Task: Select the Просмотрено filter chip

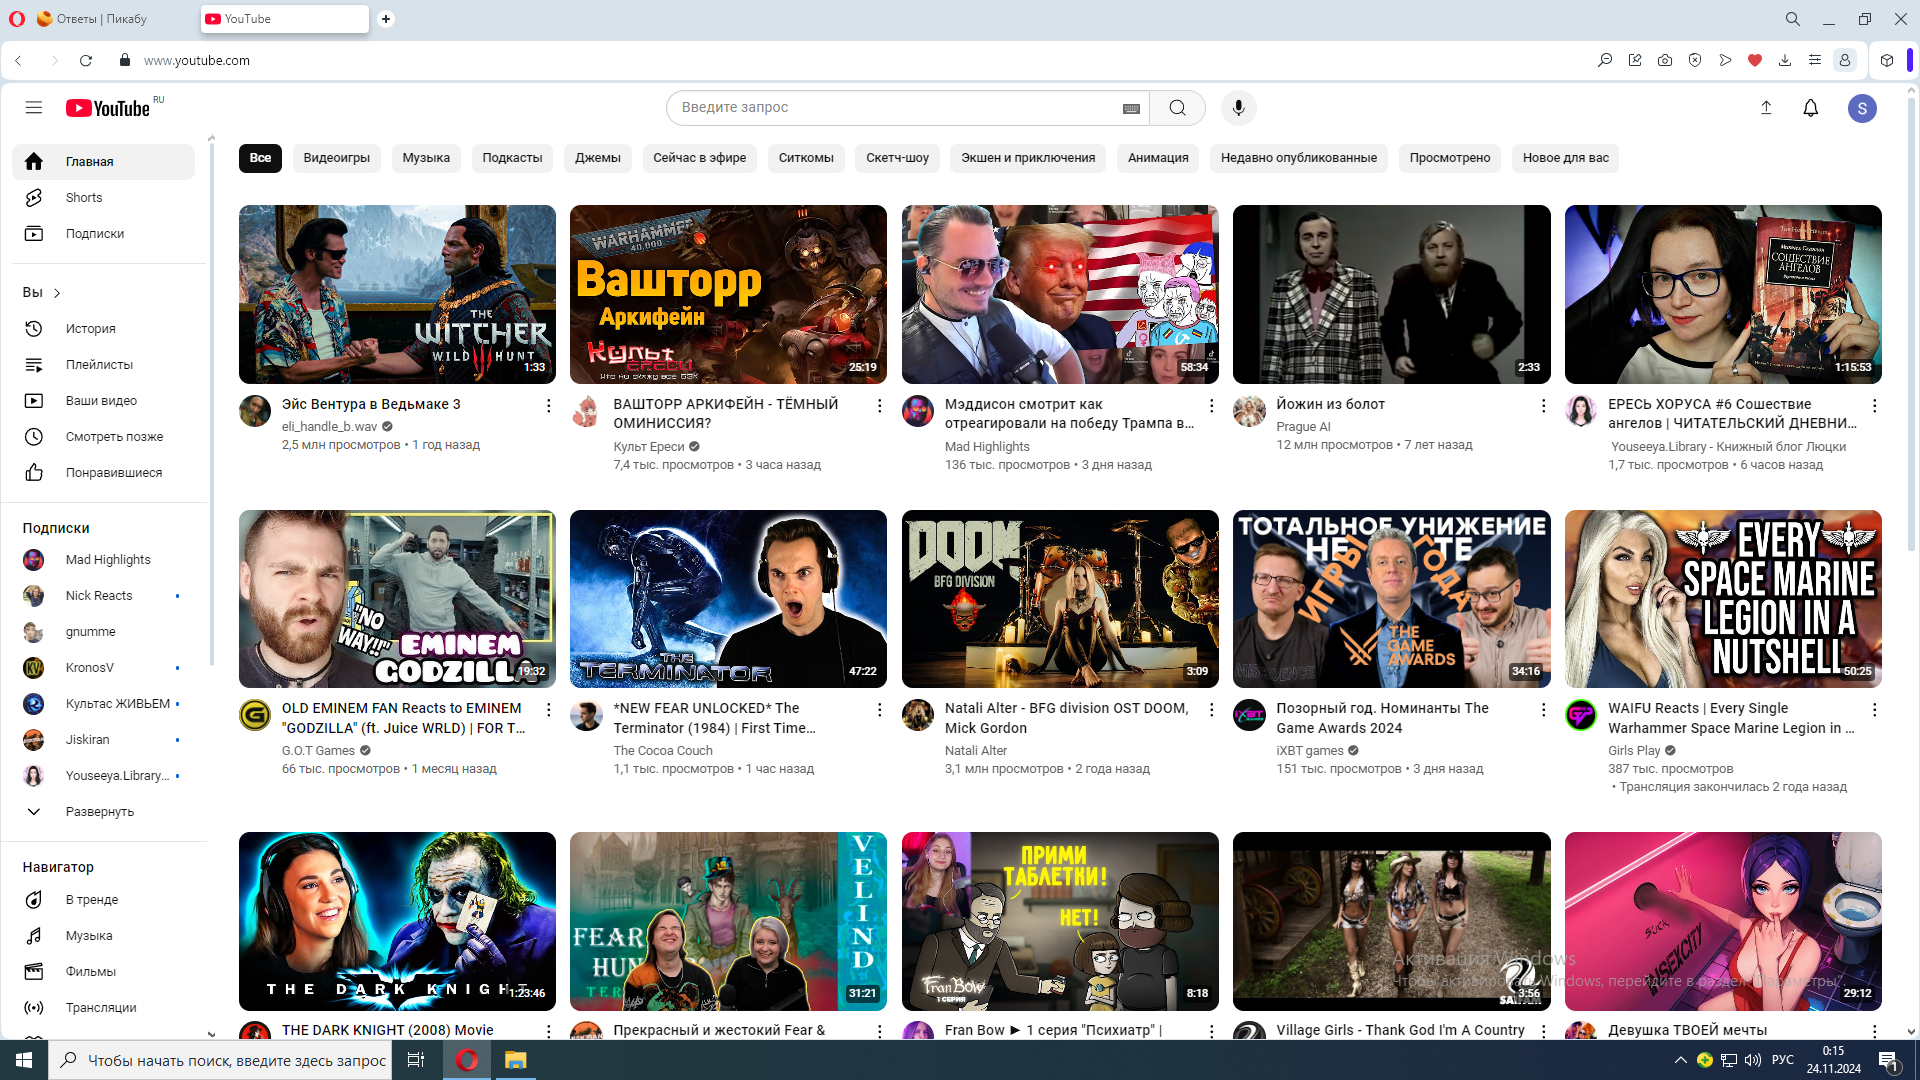Action: 1449,158
